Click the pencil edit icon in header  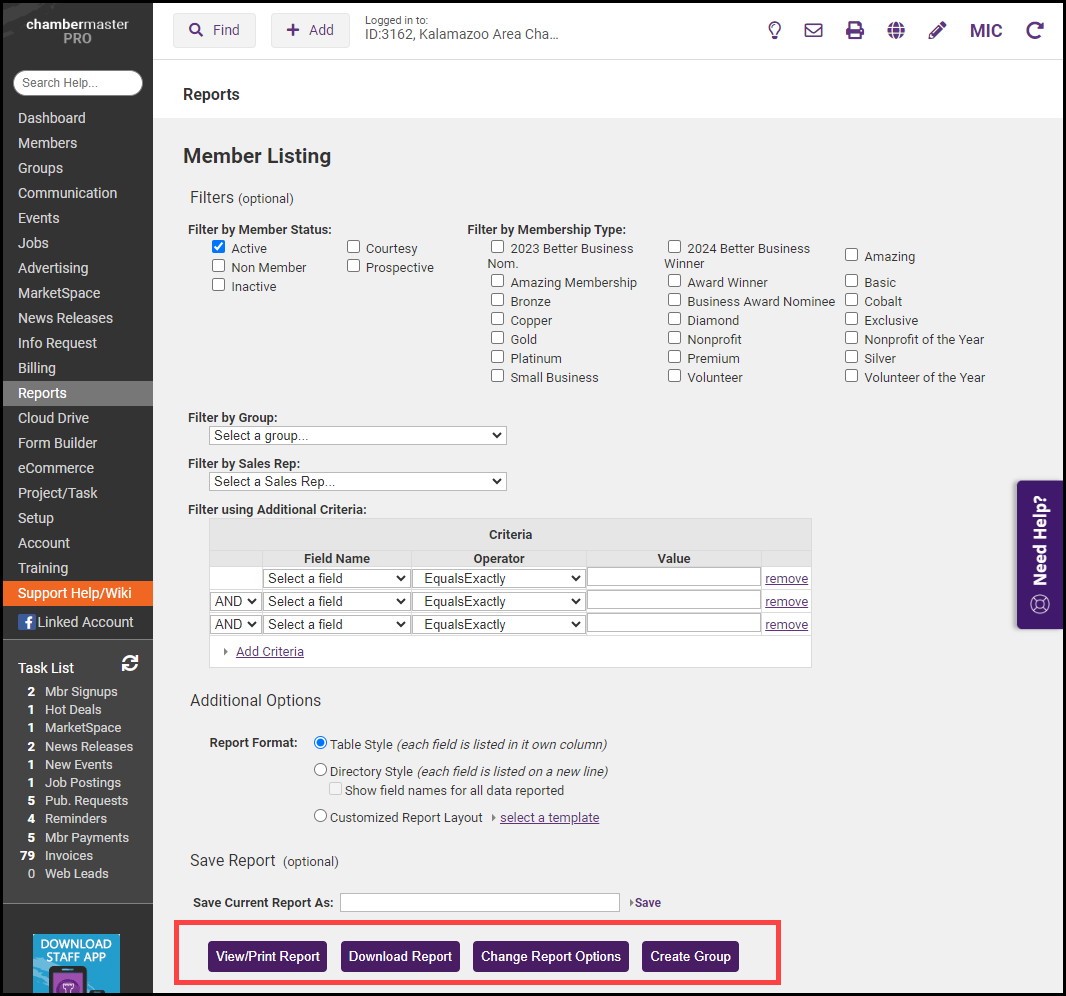(937, 31)
